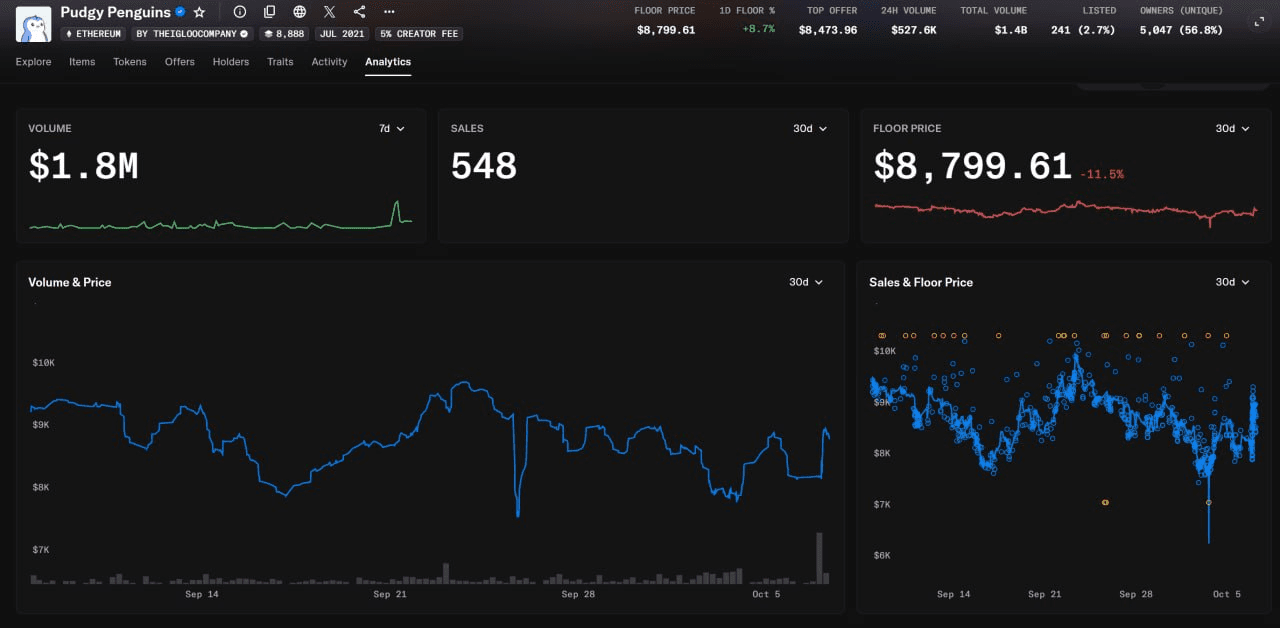Viewport: 1280px width, 628px height.
Task: Open the Sales card 30d range dropdown
Action: point(809,129)
